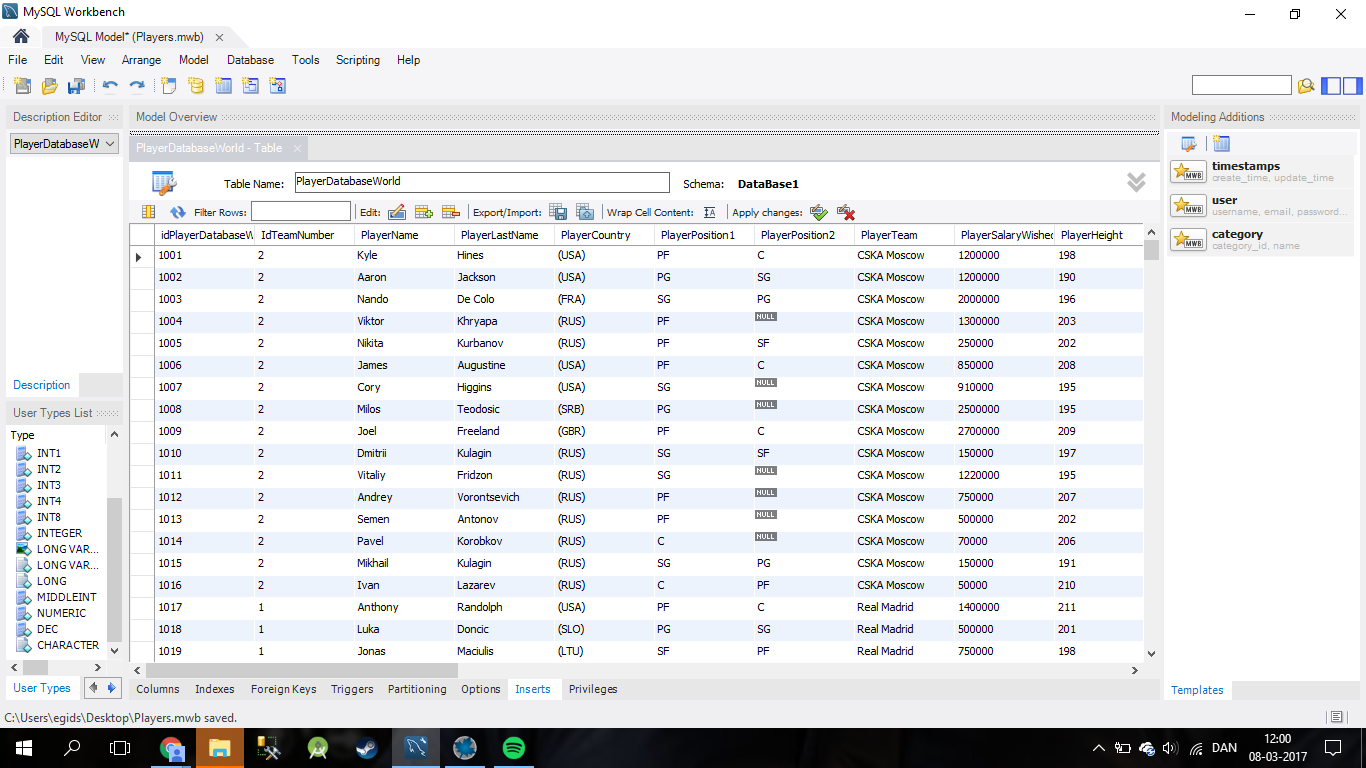Click the Filter Rows input field
This screenshot has height=768, width=1366.
pyautogui.click(x=300, y=212)
